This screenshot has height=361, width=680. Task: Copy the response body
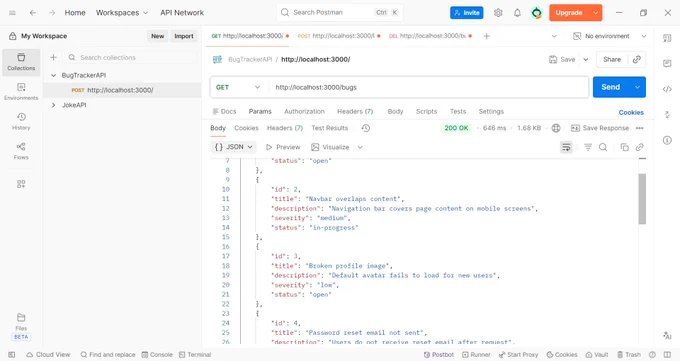[x=624, y=147]
